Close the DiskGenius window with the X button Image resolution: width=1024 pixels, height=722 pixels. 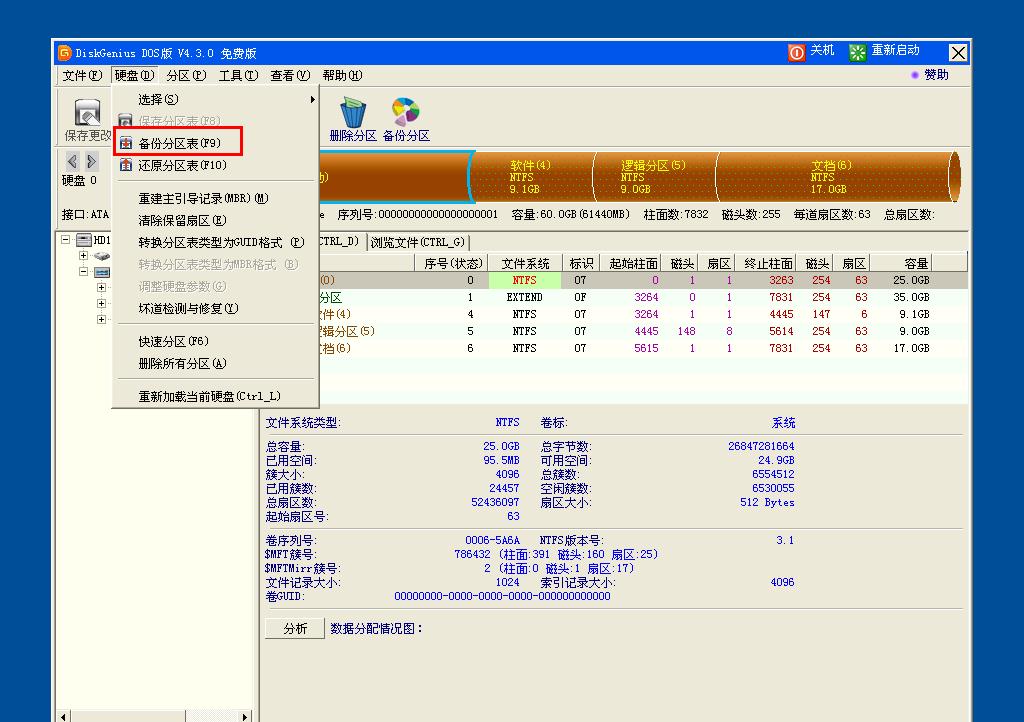coord(958,53)
